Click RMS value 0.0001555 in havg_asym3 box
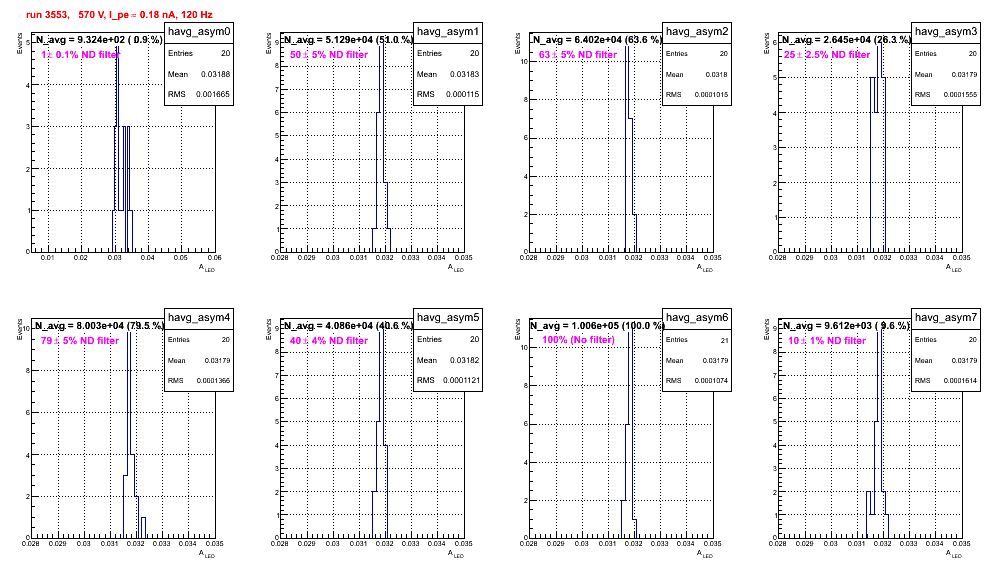This screenshot has width=996, height=572. click(960, 95)
